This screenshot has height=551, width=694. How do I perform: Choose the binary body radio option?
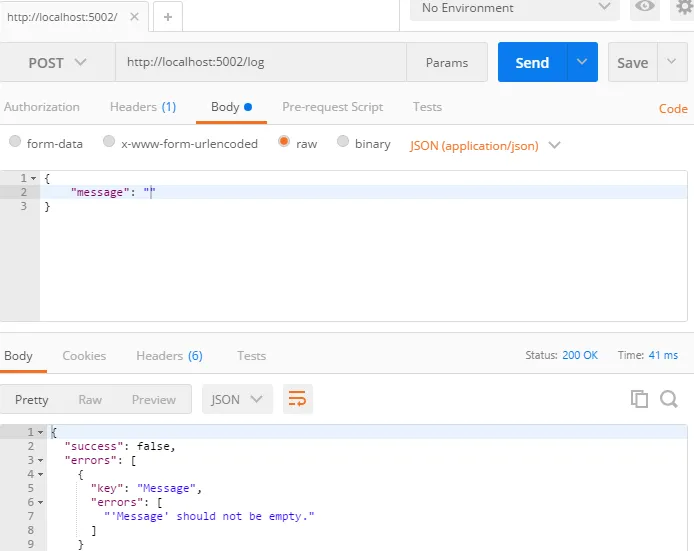coord(343,143)
